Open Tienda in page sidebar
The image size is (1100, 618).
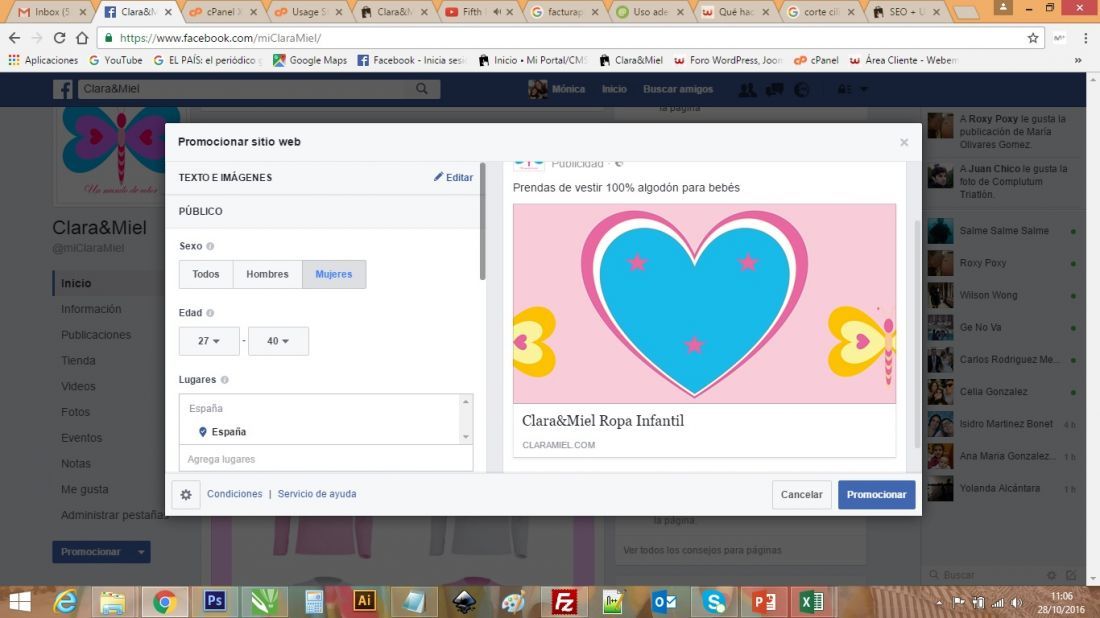78,361
